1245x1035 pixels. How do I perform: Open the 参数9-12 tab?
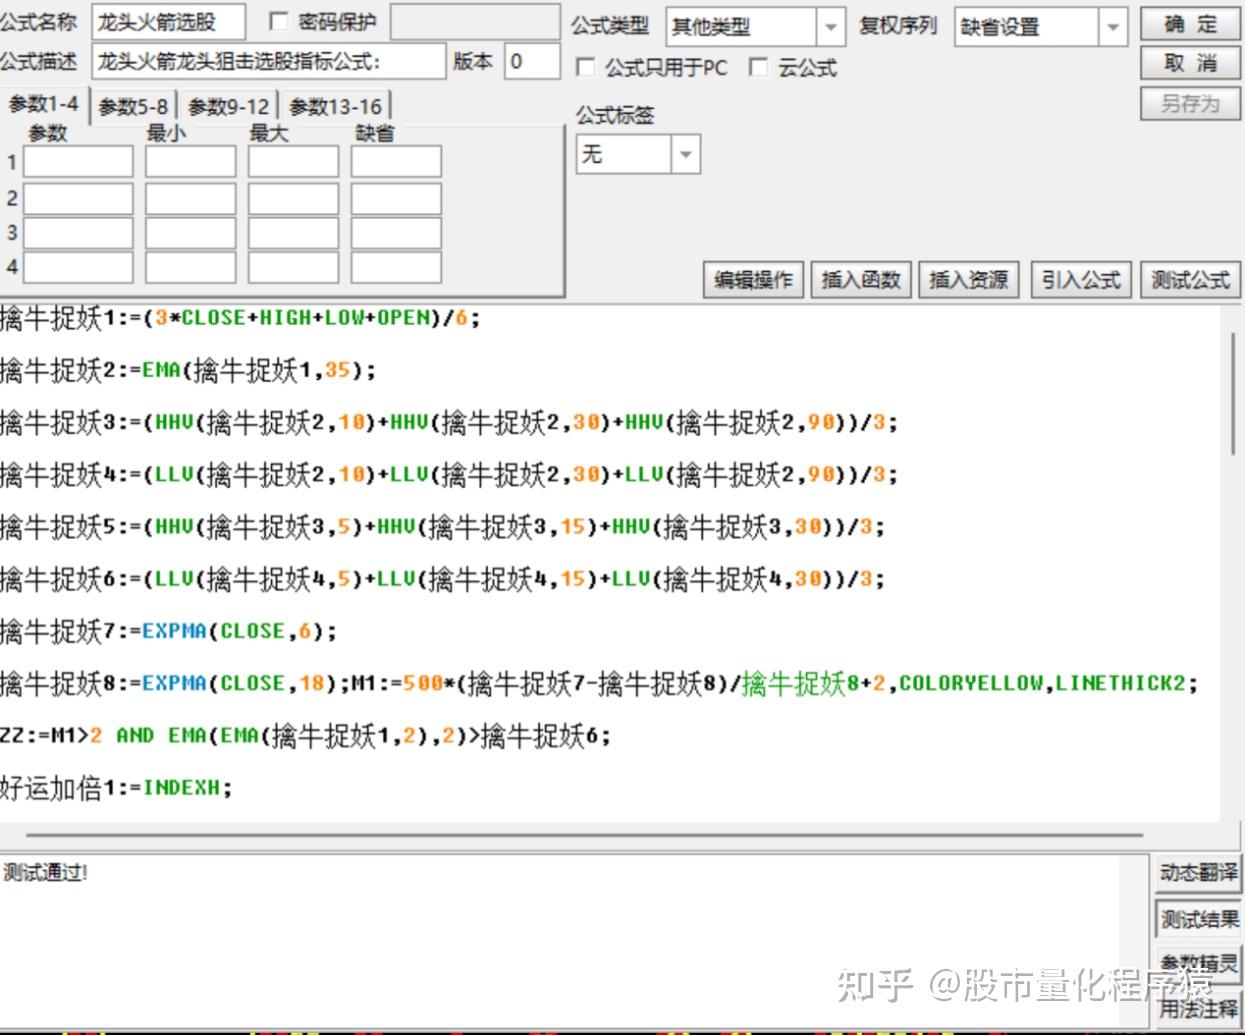click(229, 106)
